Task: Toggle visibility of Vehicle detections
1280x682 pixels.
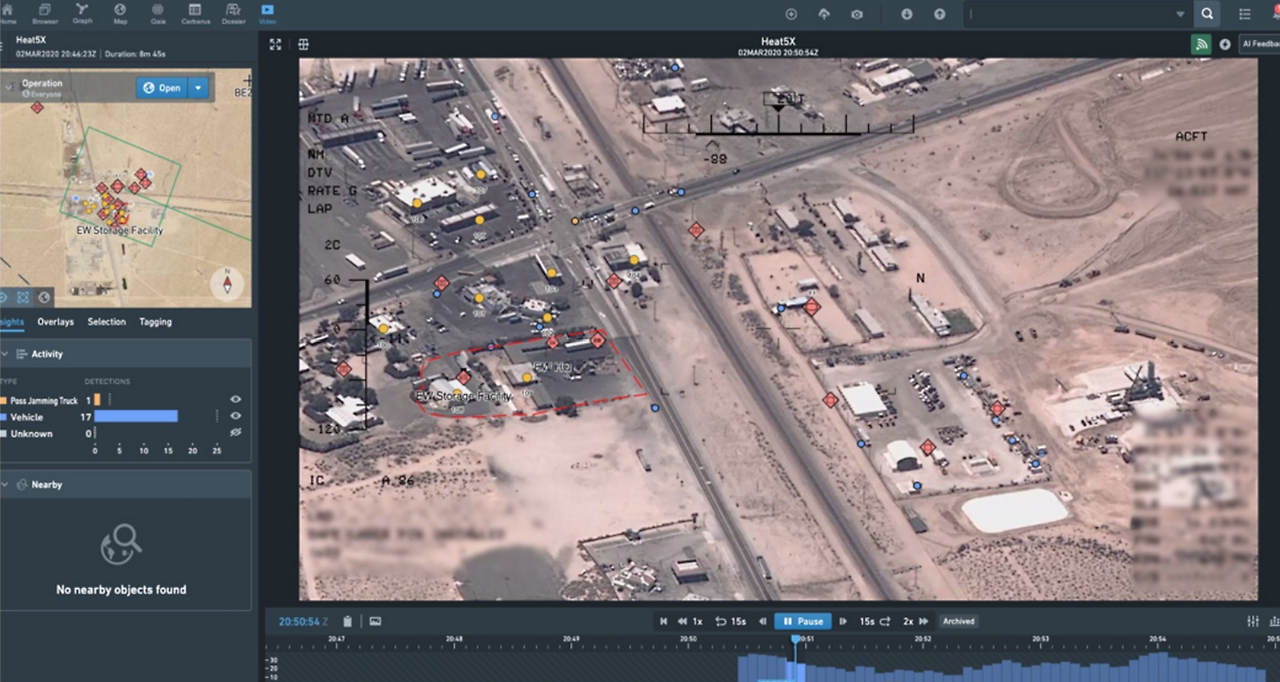Action: pyautogui.click(x=236, y=416)
